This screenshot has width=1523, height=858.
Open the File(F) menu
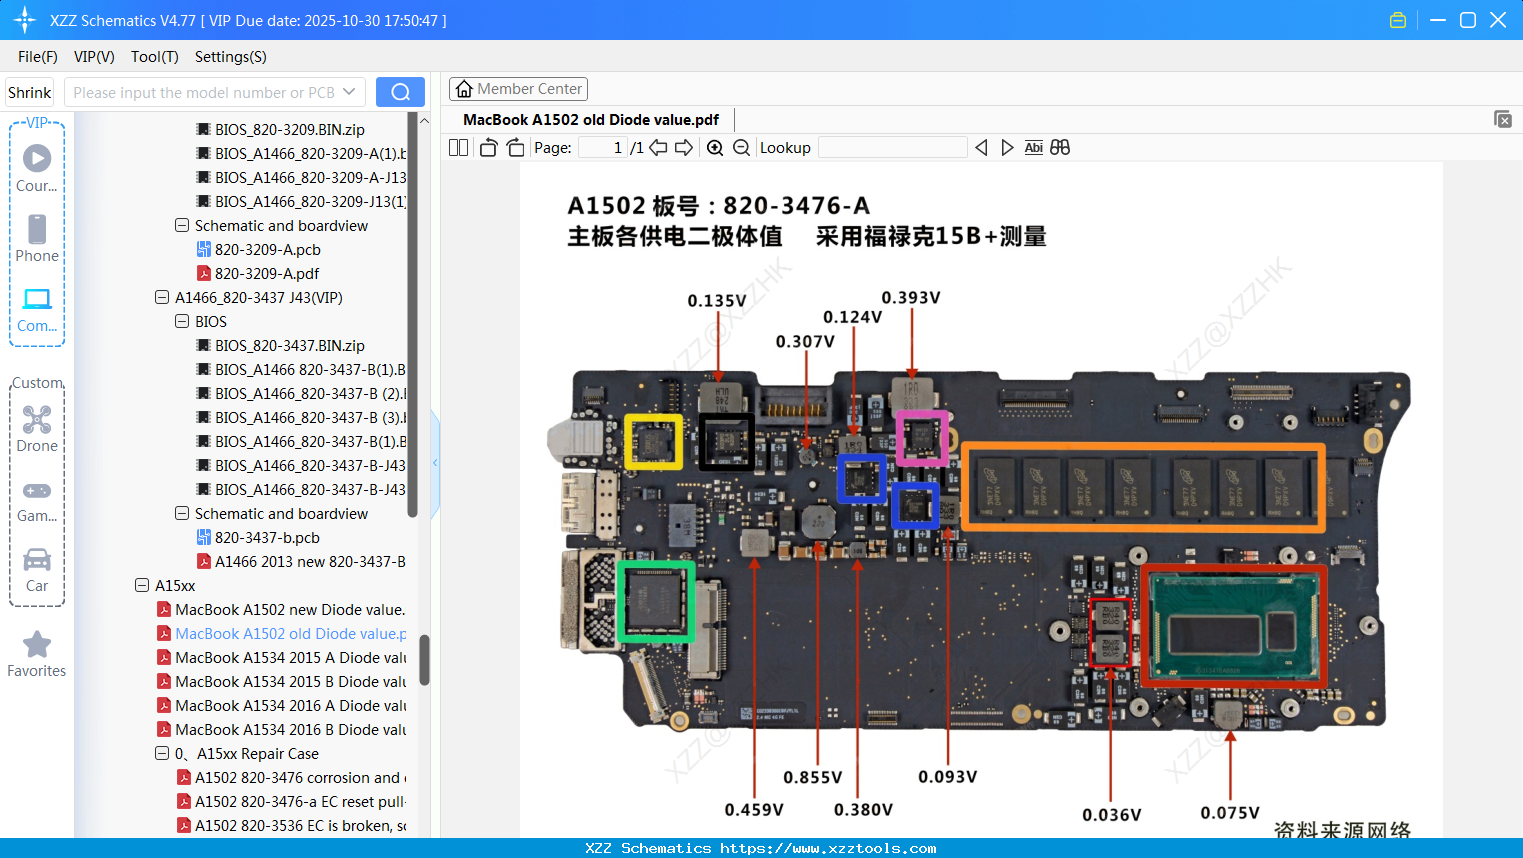pyautogui.click(x=38, y=57)
